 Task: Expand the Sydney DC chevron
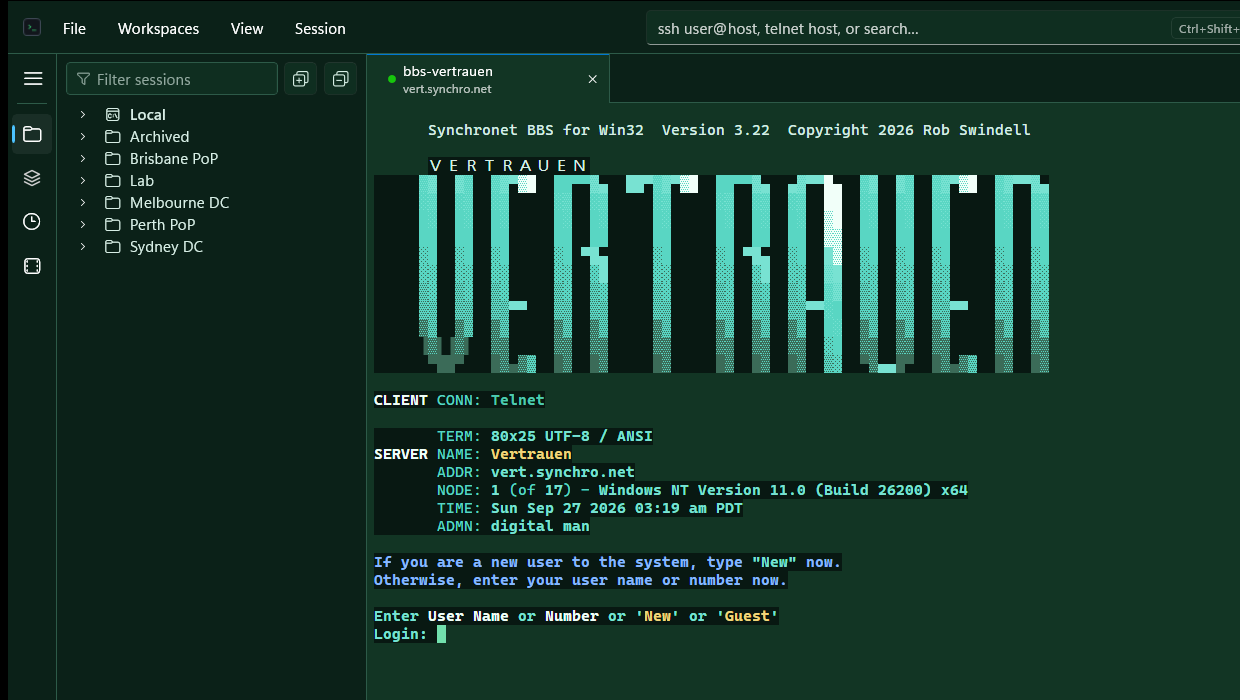[83, 247]
